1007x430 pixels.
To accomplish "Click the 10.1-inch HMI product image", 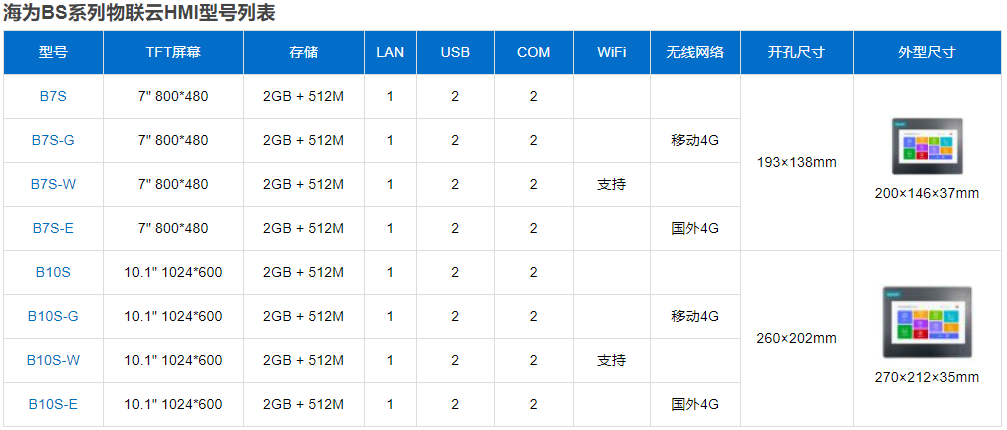I will tap(926, 323).
